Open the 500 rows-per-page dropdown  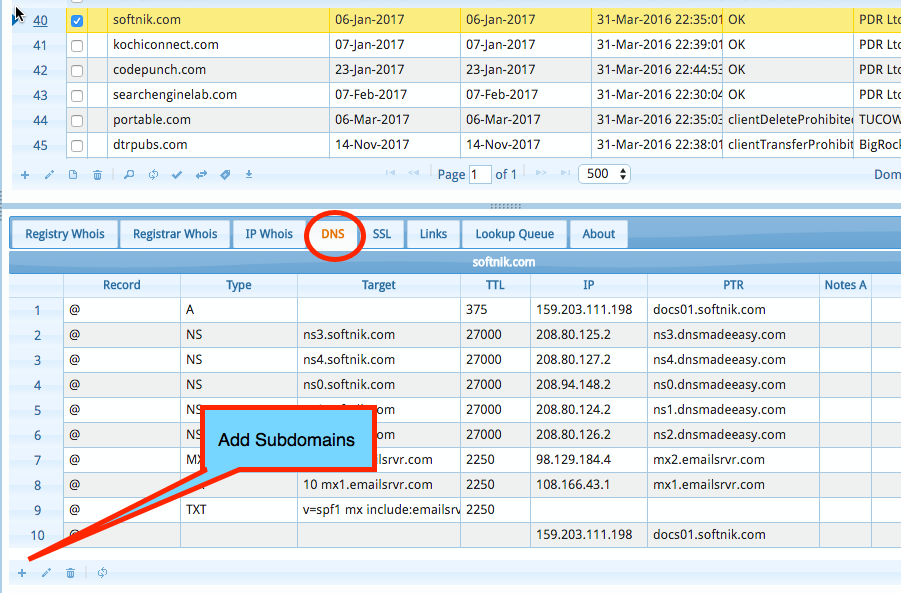pos(604,174)
